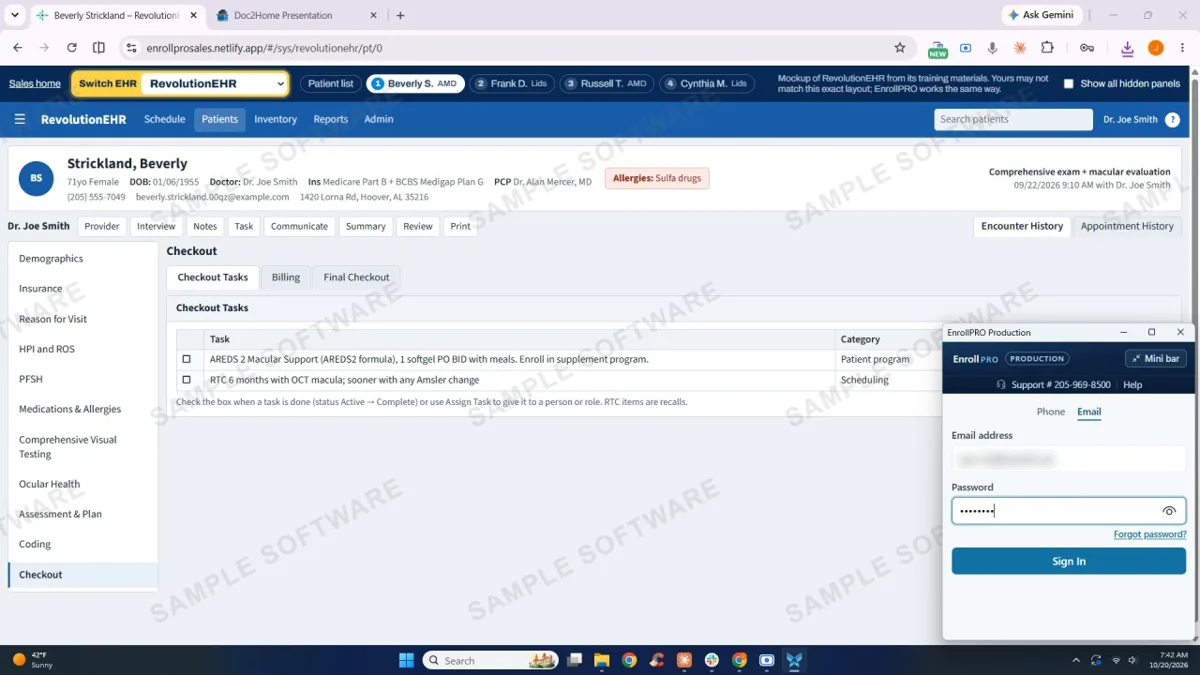Click the extension icon labeled NEW
Image resolution: width=1200 pixels, height=675 pixels.
coord(938,48)
